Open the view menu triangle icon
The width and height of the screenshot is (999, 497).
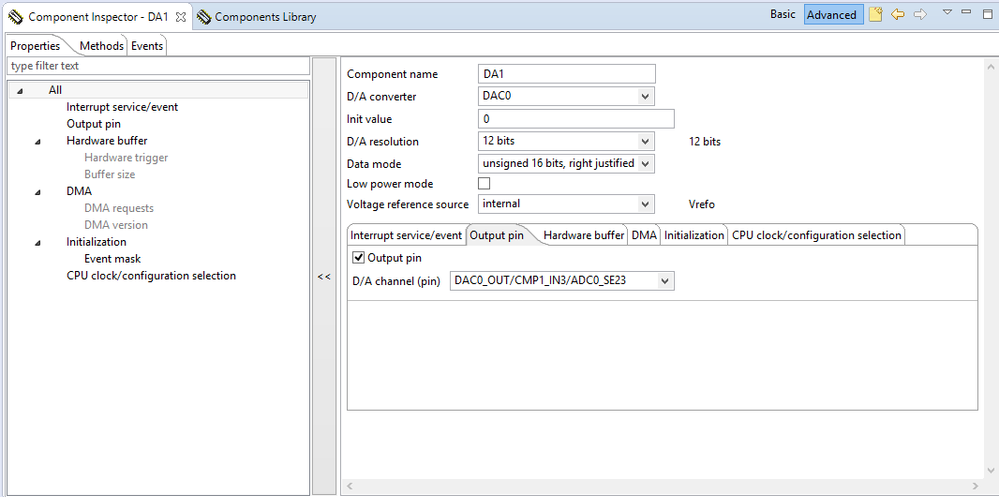pos(947,12)
